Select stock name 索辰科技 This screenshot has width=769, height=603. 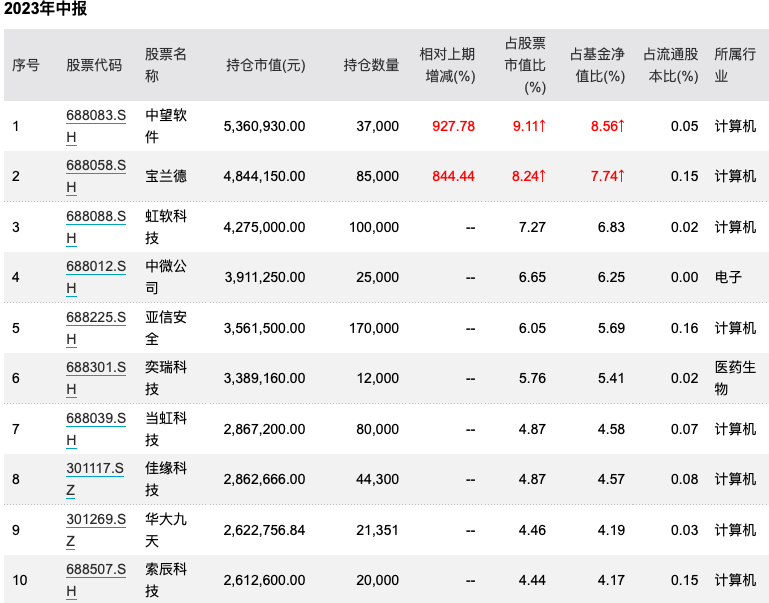166,580
